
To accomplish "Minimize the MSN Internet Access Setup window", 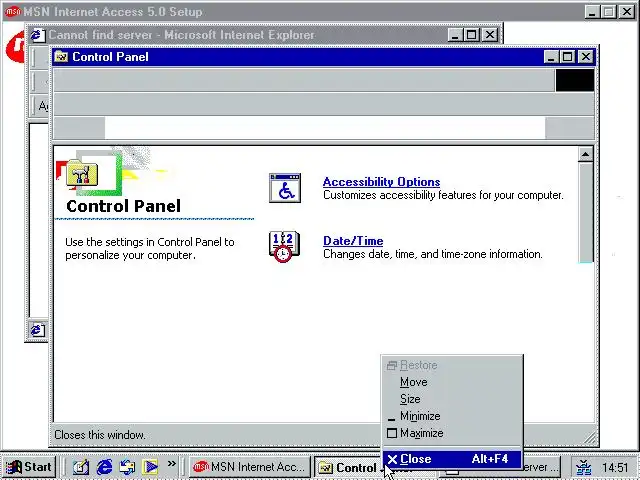I will [x=592, y=12].
